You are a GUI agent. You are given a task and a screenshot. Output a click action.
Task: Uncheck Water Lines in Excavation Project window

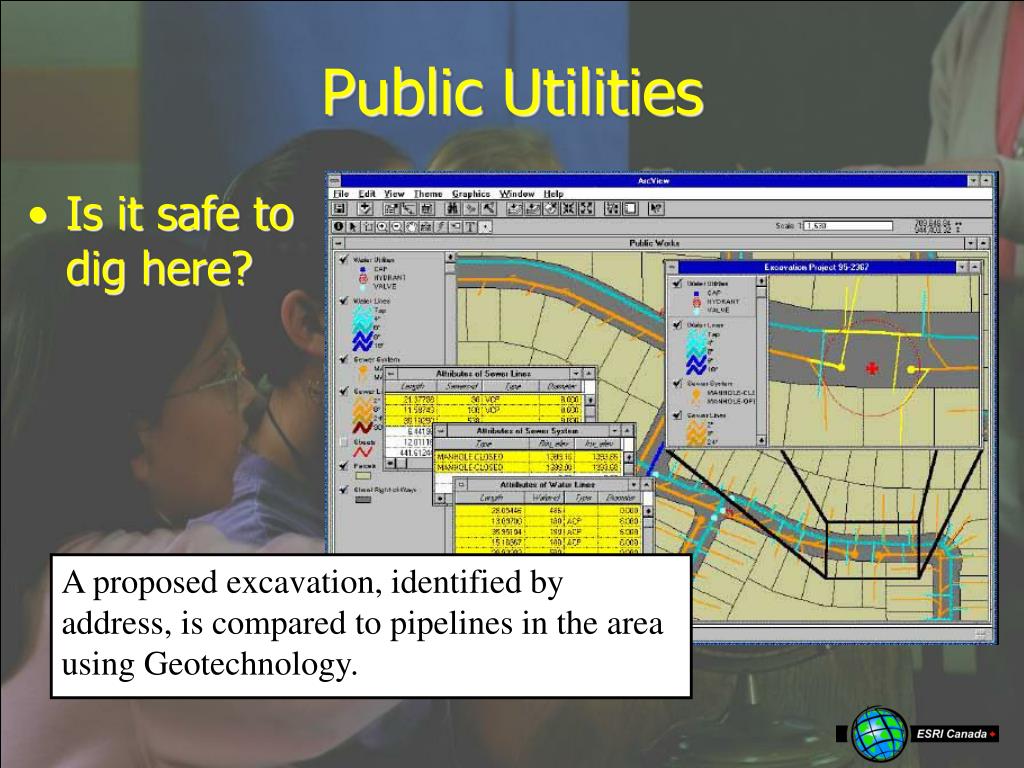pos(677,325)
